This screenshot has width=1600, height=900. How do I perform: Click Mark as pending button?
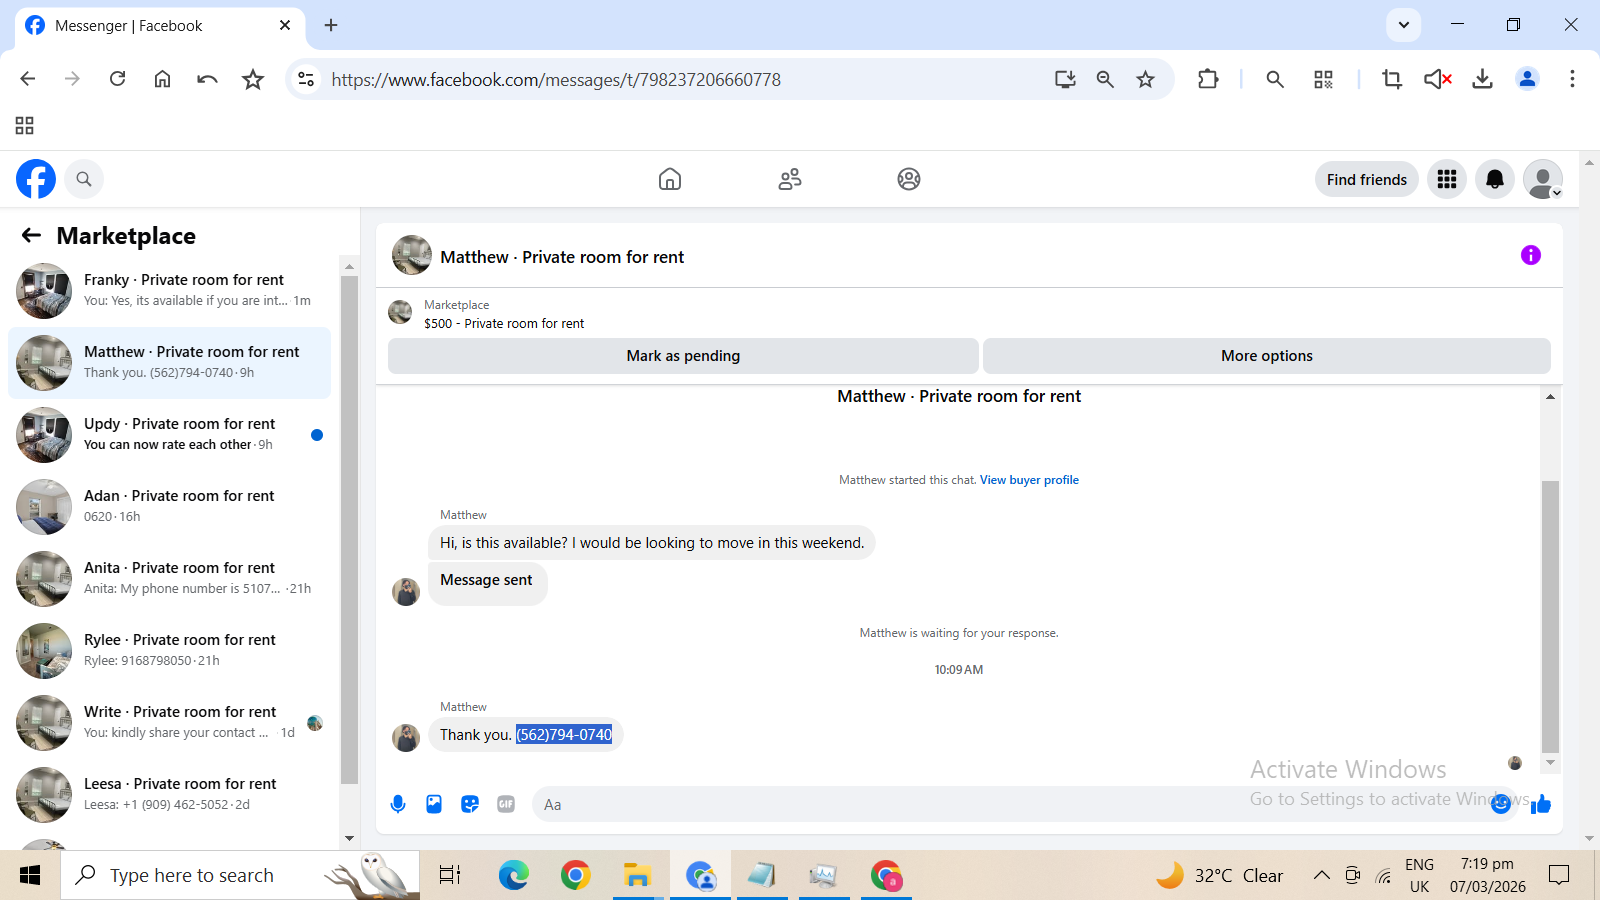click(x=683, y=356)
